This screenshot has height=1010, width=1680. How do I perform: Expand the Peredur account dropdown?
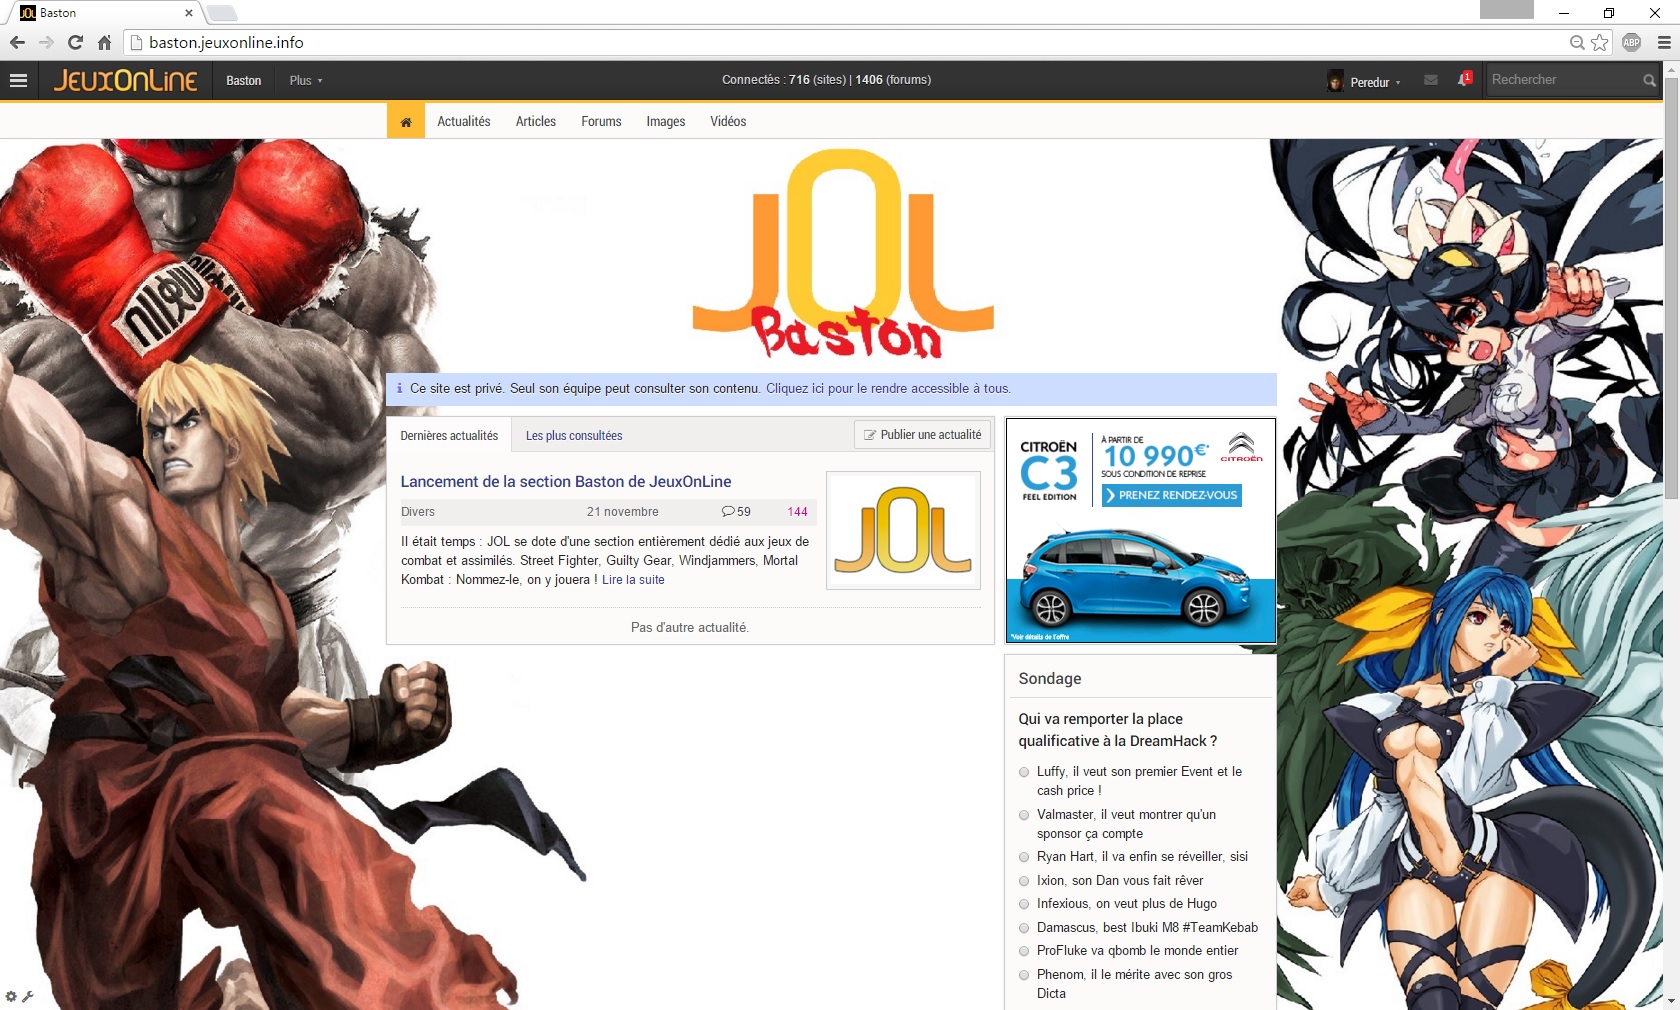pyautogui.click(x=1375, y=82)
